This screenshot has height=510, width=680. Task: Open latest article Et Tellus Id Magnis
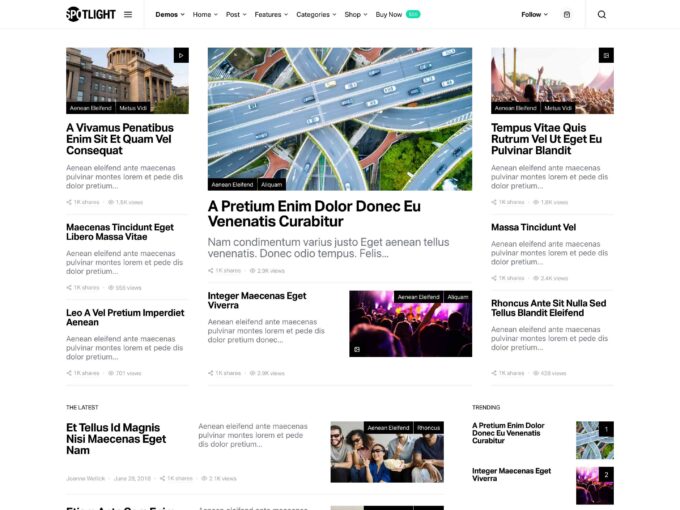[x=116, y=439]
